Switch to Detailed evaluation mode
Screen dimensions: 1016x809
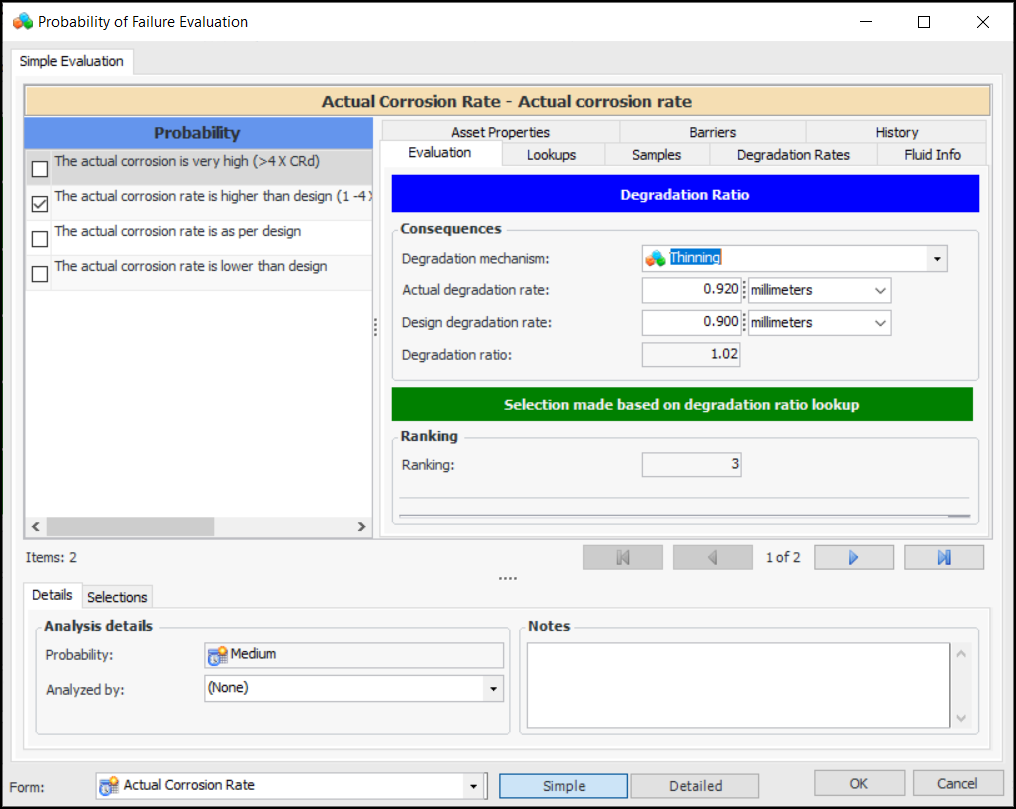[x=695, y=786]
